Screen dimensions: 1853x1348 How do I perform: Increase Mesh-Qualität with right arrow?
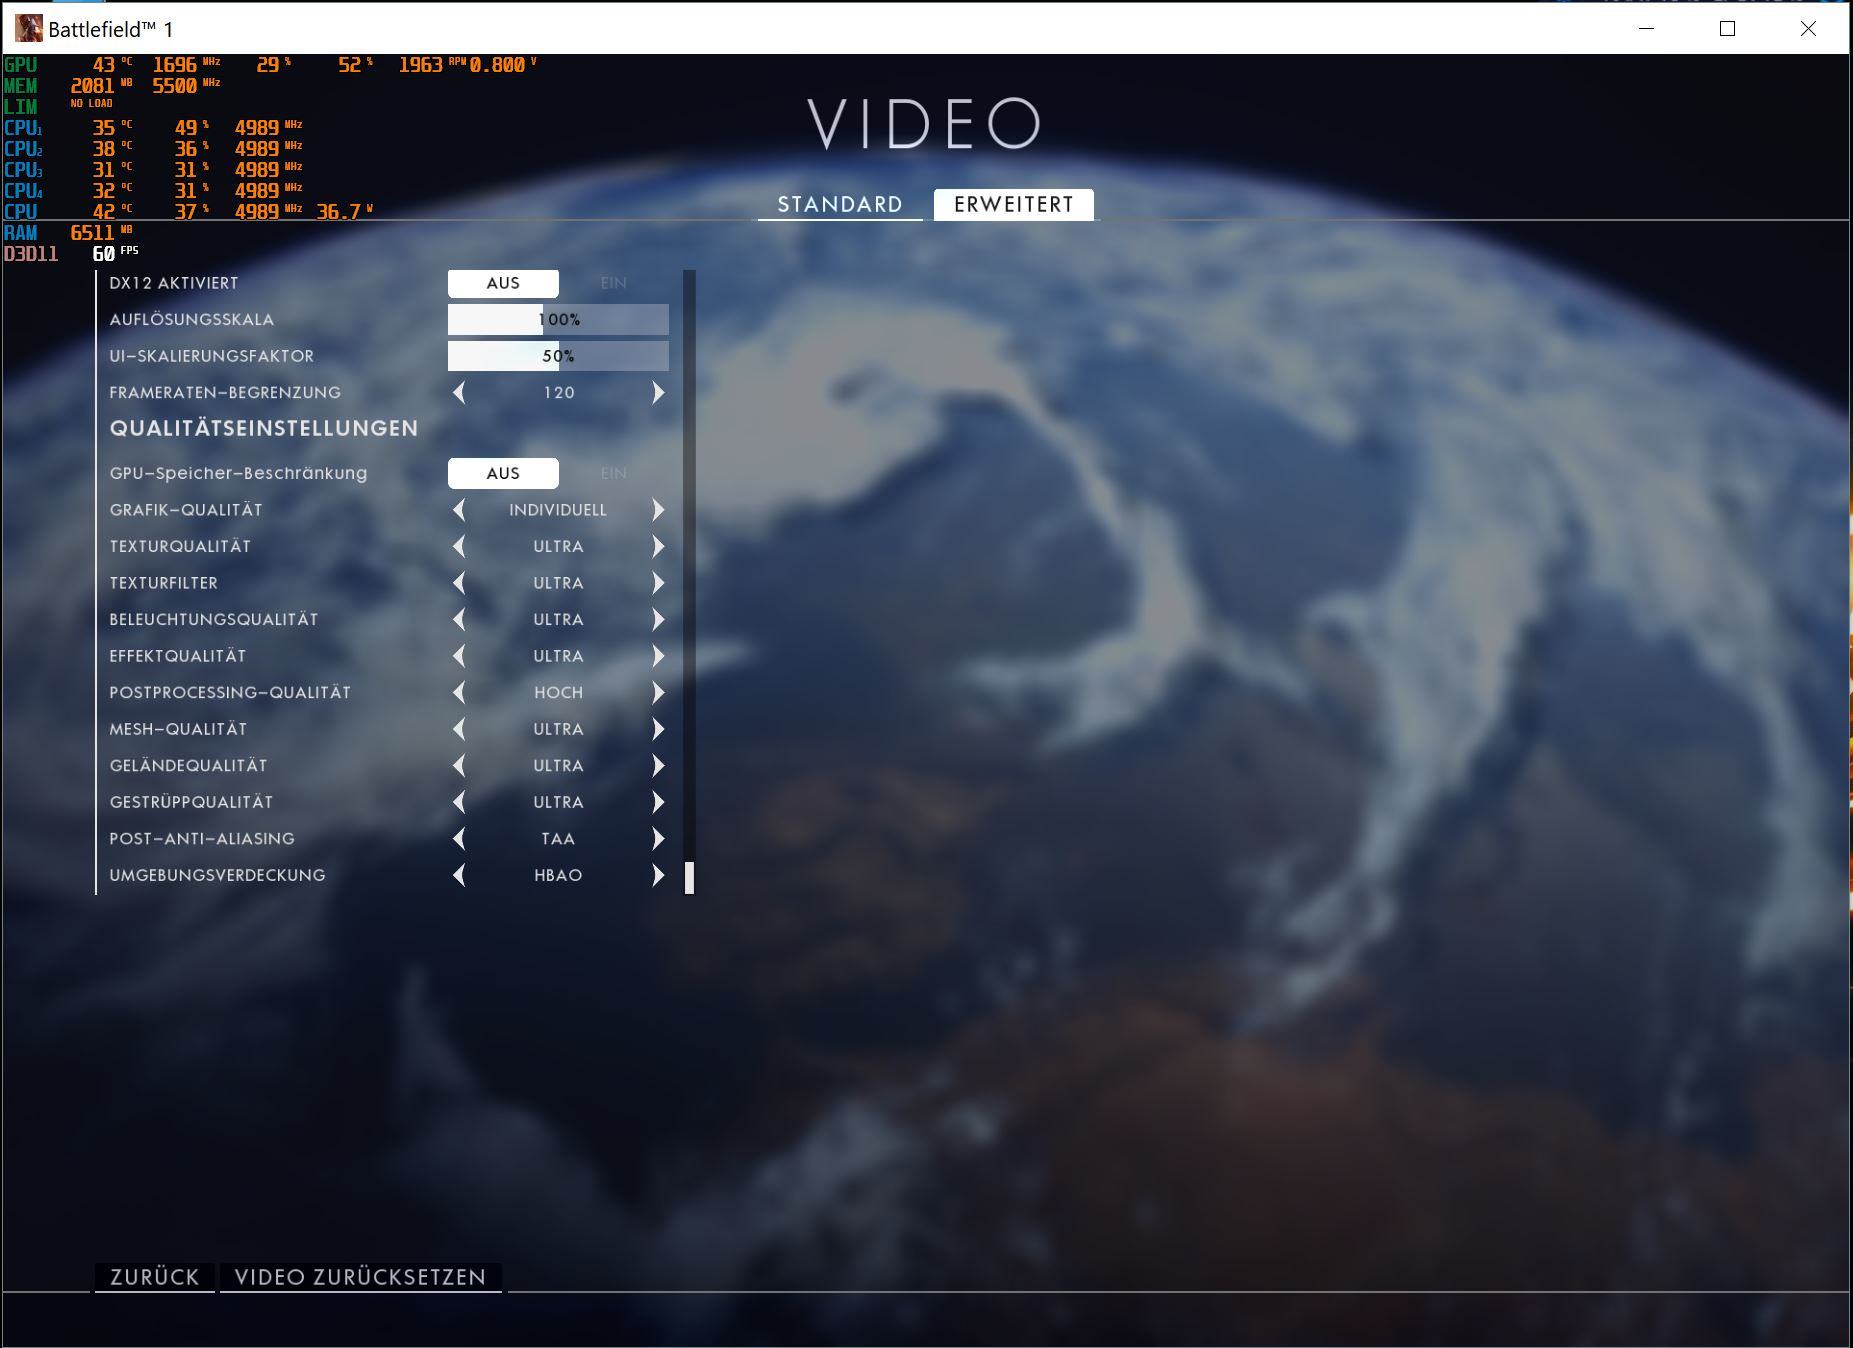[658, 729]
